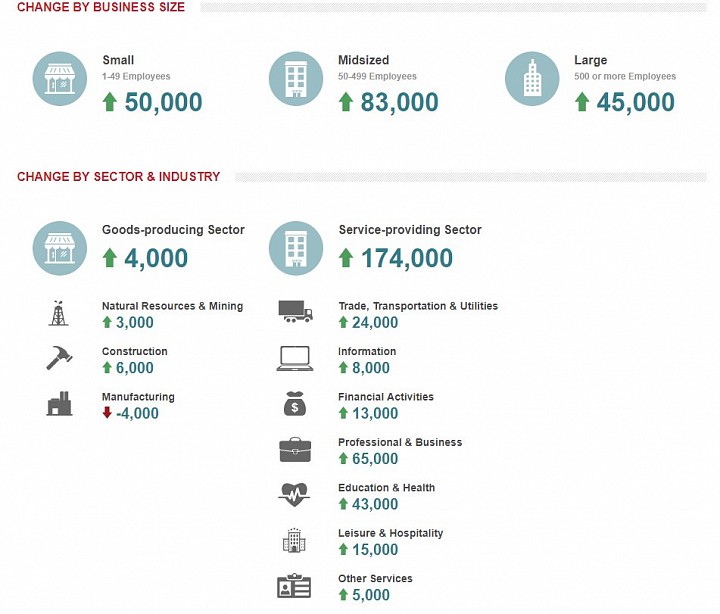This screenshot has height=614, width=720.
Task: Click the 5,000 value
Action: click(371, 595)
